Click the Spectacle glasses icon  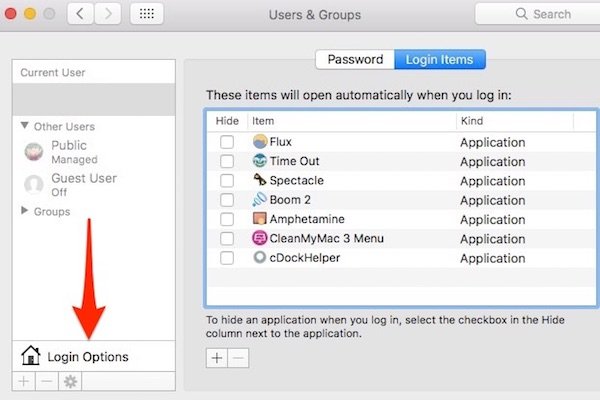260,181
